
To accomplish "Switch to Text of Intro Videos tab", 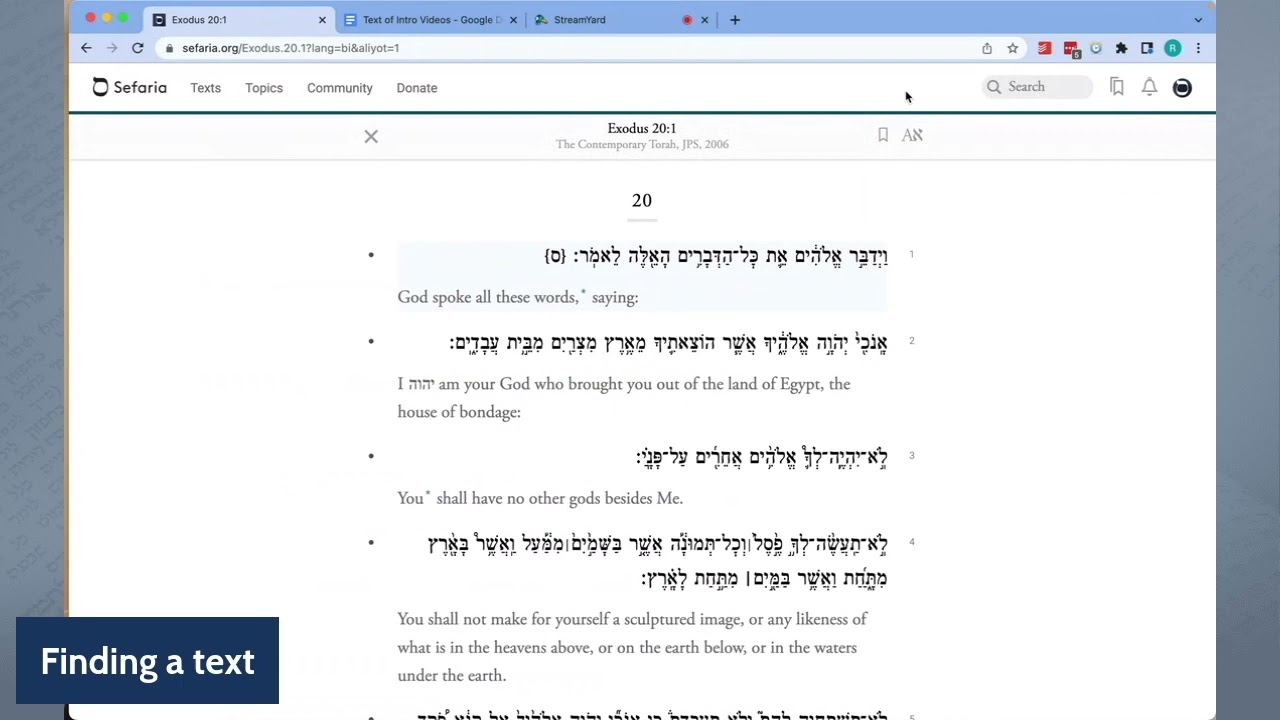I will [x=430, y=19].
